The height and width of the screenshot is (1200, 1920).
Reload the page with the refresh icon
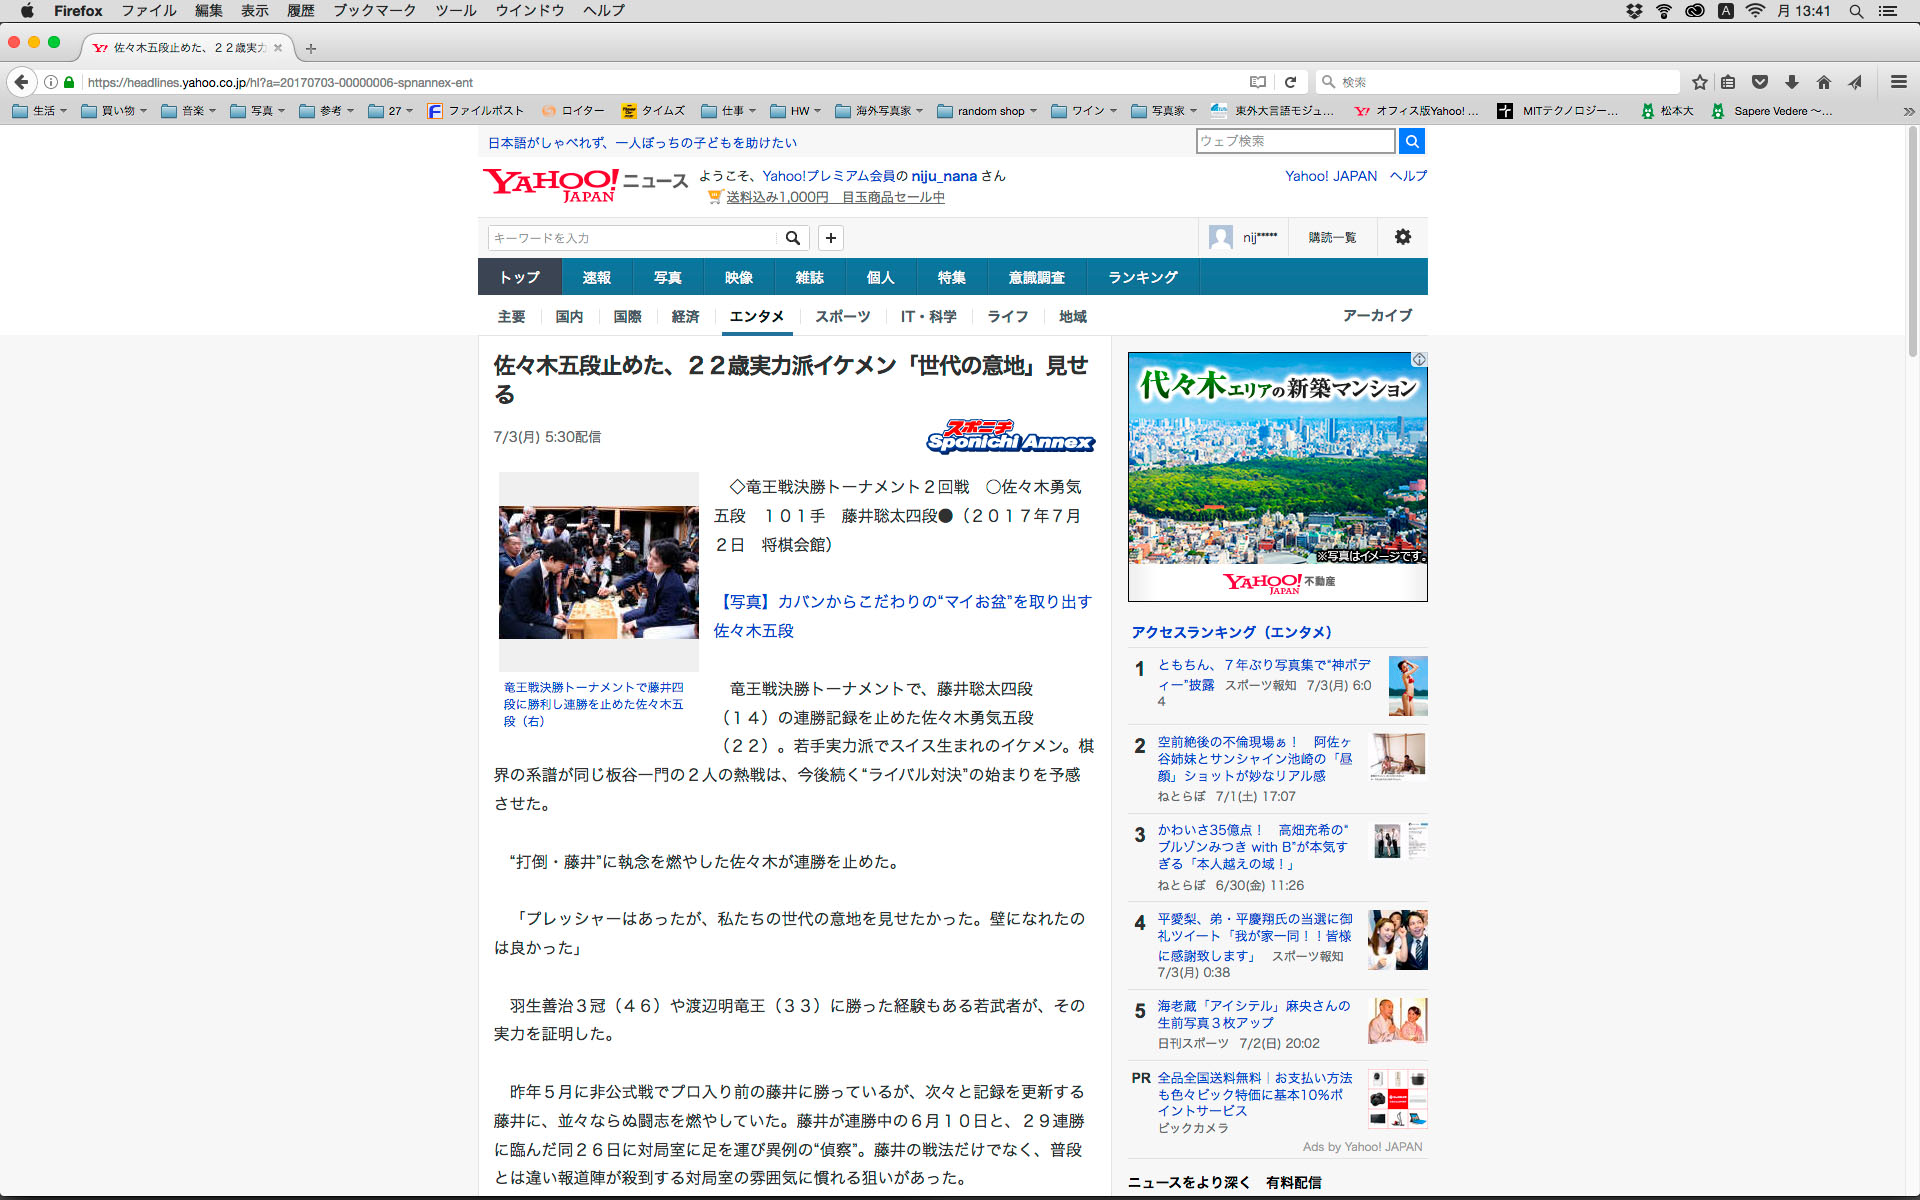pos(1290,82)
